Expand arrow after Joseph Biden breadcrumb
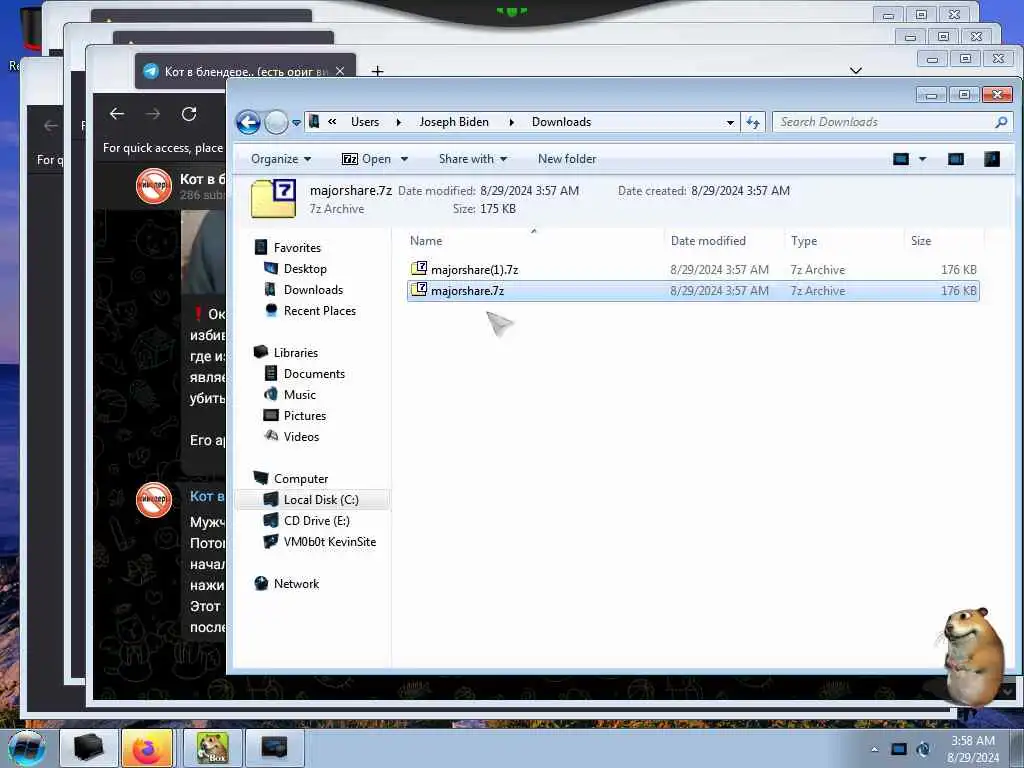The image size is (1024, 768). click(511, 122)
